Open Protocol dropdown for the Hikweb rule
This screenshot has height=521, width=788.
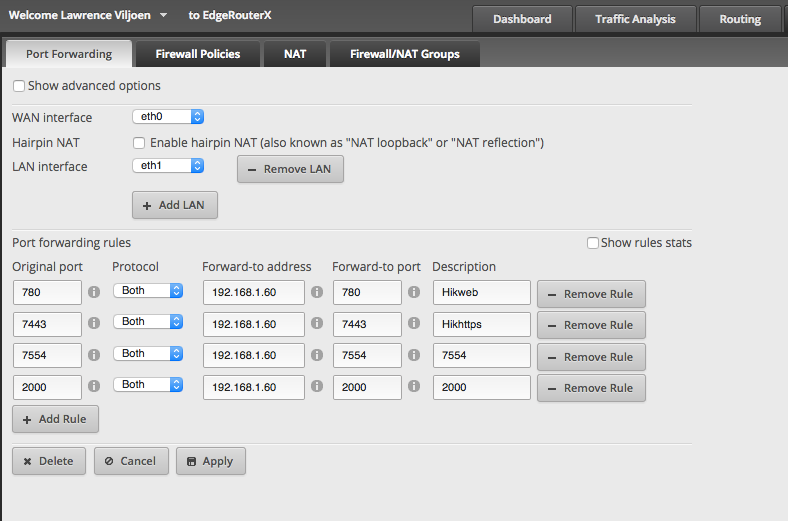(148, 290)
